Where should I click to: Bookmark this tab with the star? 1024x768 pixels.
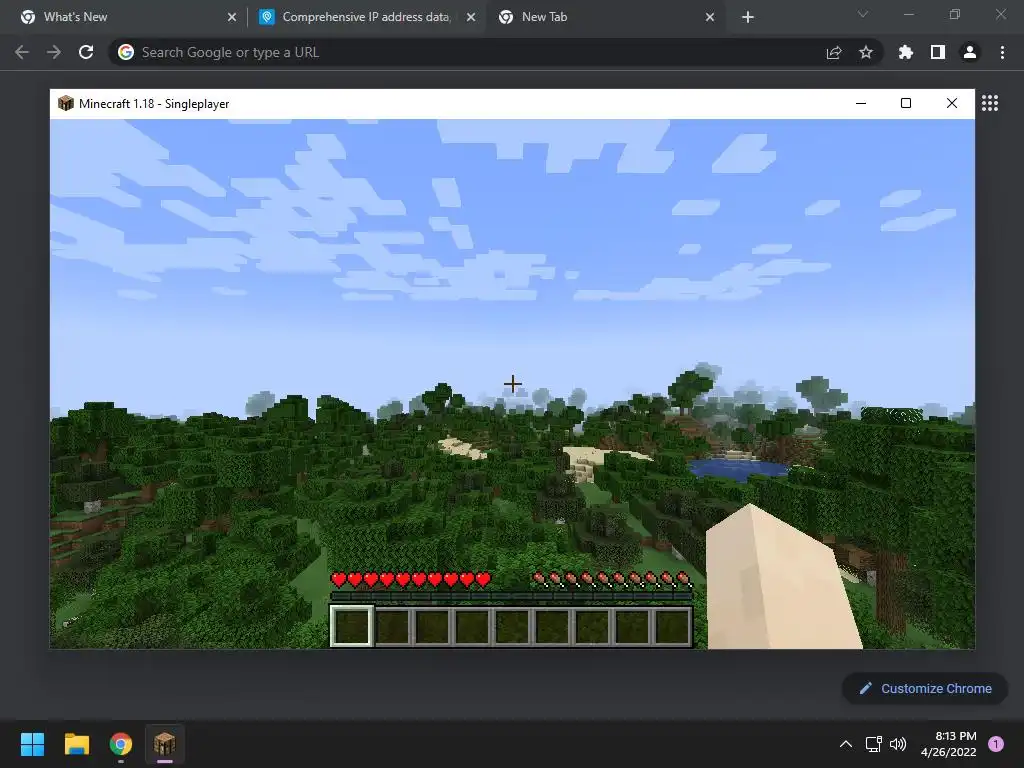coord(866,52)
